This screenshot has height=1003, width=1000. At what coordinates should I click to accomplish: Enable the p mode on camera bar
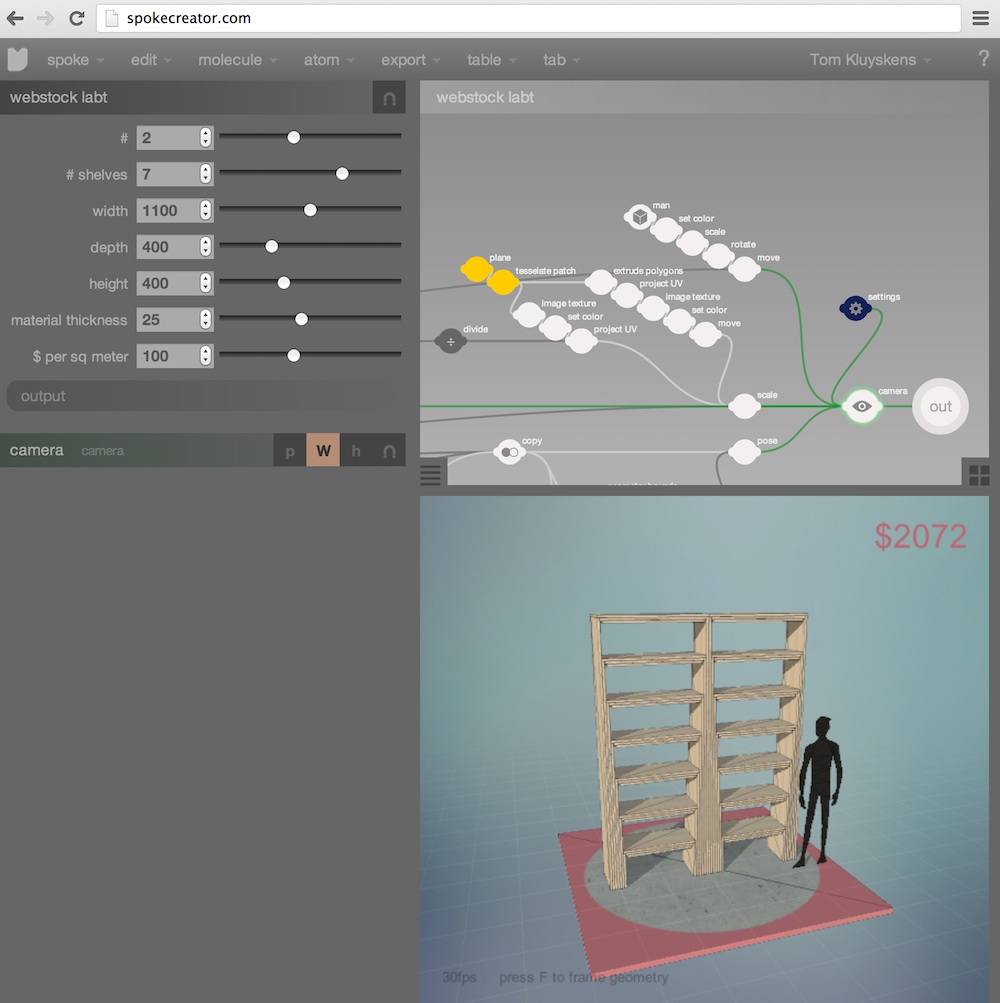(289, 450)
